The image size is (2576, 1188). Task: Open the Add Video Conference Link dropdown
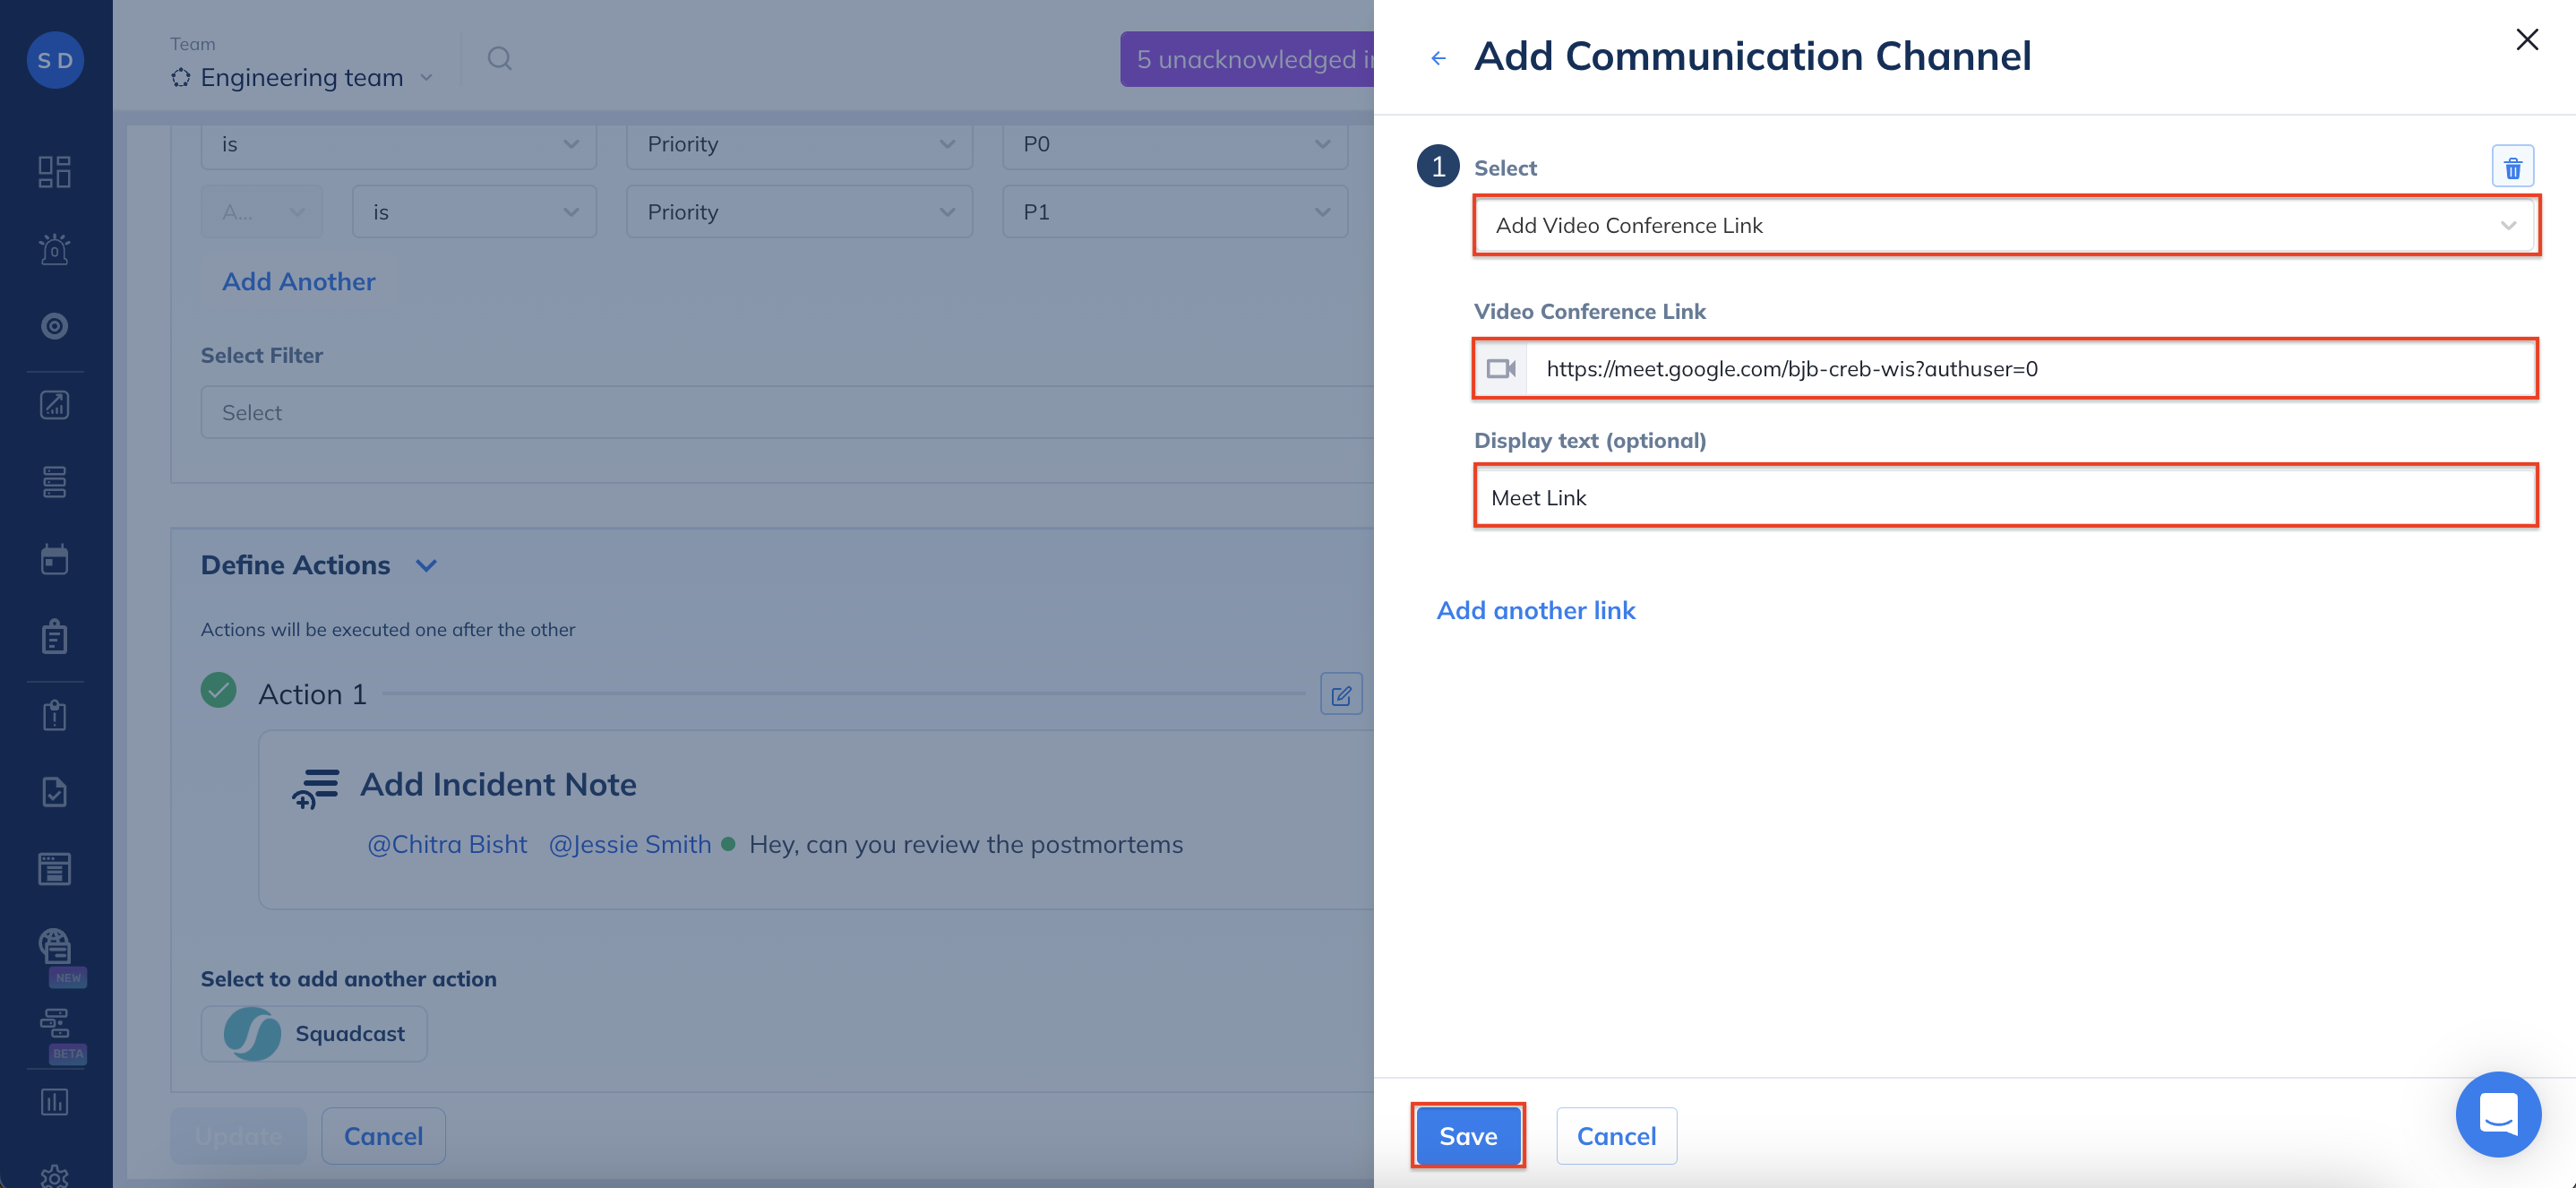tap(2004, 226)
